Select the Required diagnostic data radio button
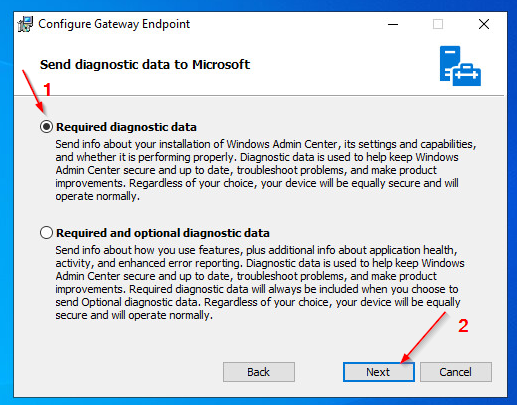The image size is (517, 405). [x=46, y=127]
